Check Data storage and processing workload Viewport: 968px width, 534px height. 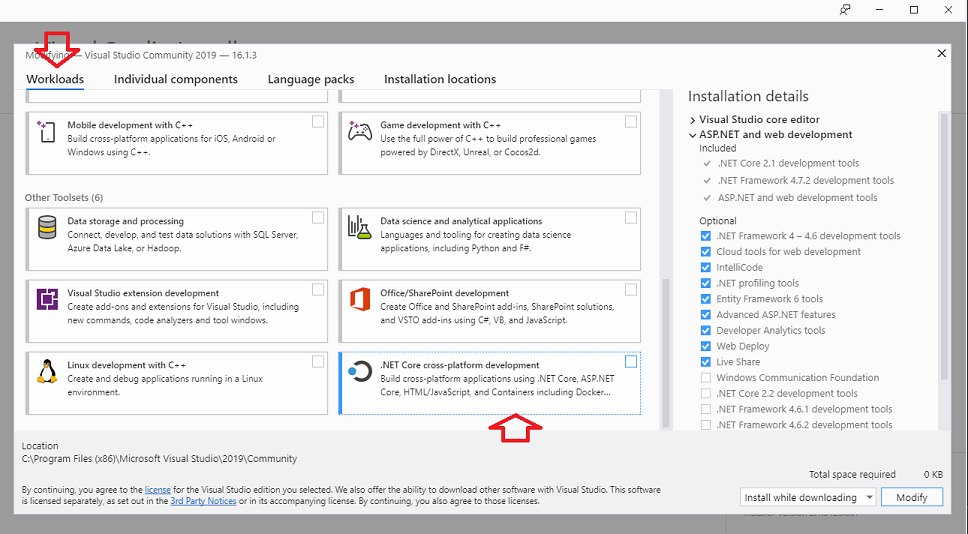tap(318, 217)
